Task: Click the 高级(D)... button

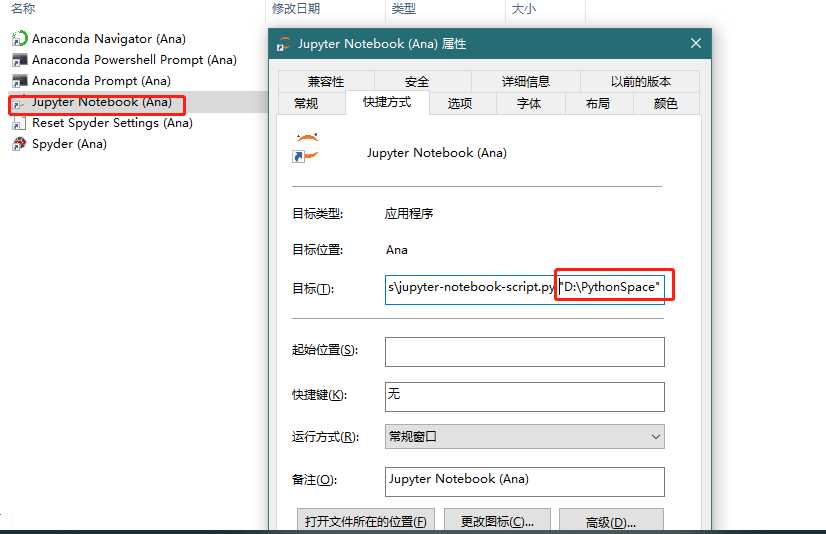Action: (611, 521)
